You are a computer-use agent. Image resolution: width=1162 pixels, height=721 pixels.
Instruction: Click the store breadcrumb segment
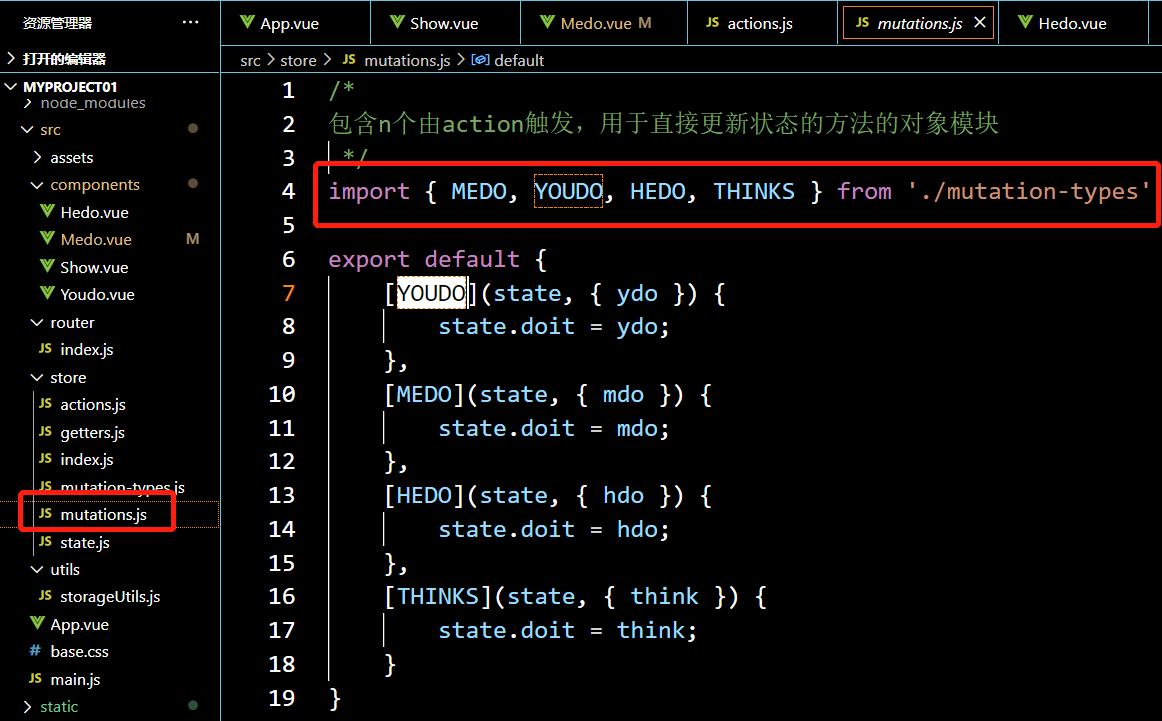298,60
